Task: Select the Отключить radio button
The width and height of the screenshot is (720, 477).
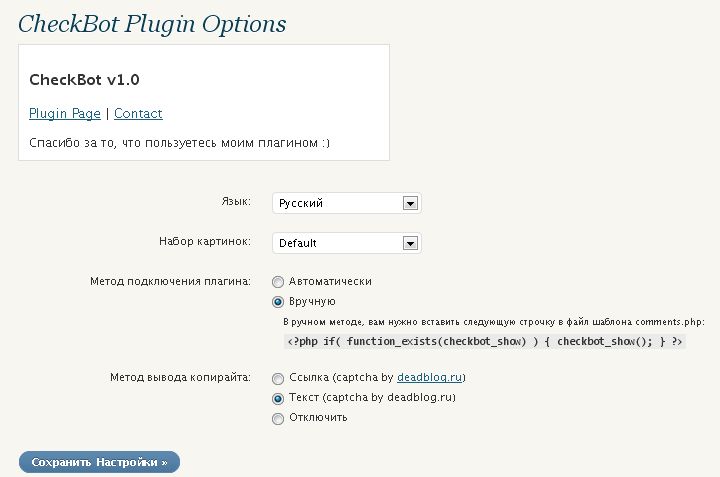Action: pos(278,419)
